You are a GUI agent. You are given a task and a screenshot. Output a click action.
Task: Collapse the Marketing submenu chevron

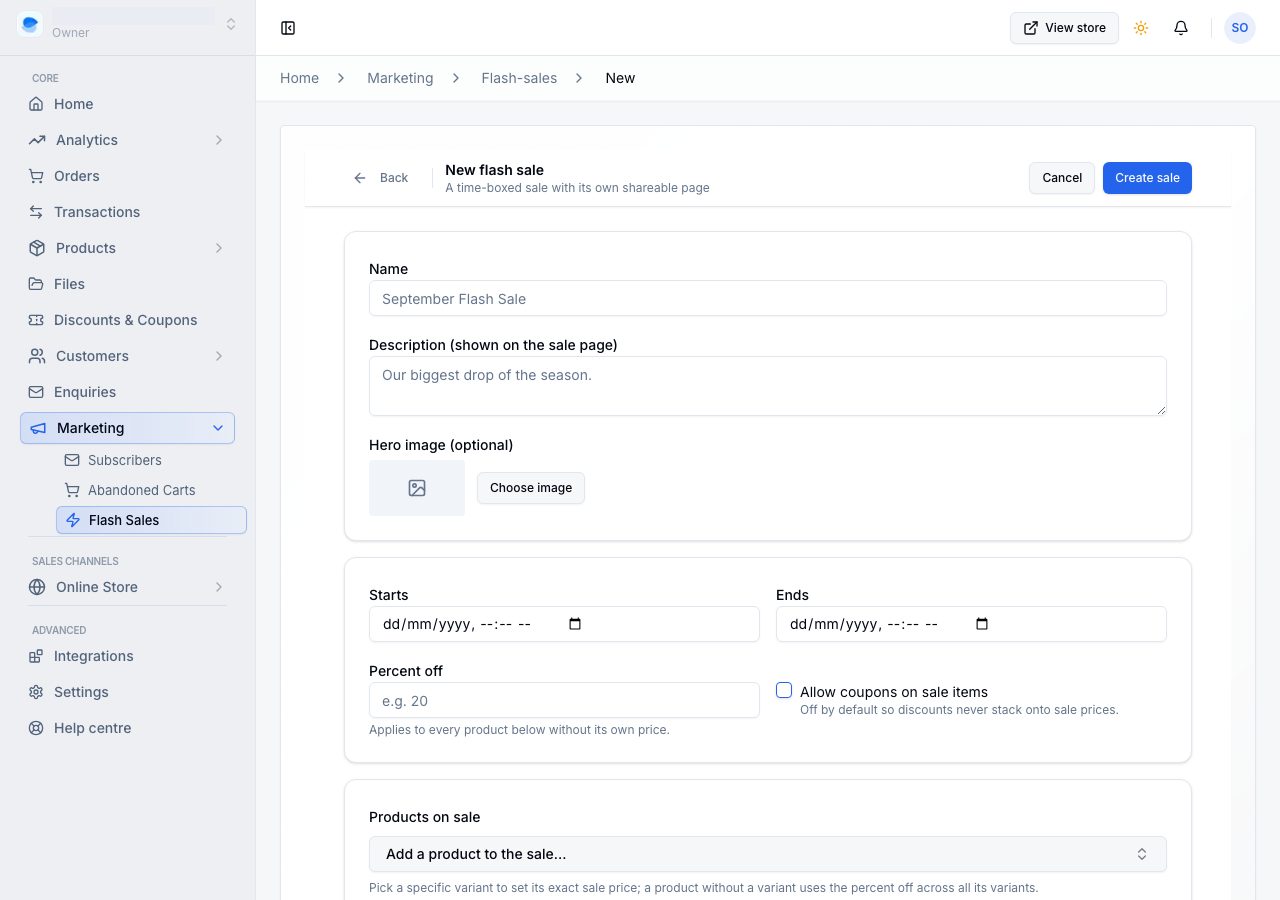tap(218, 428)
